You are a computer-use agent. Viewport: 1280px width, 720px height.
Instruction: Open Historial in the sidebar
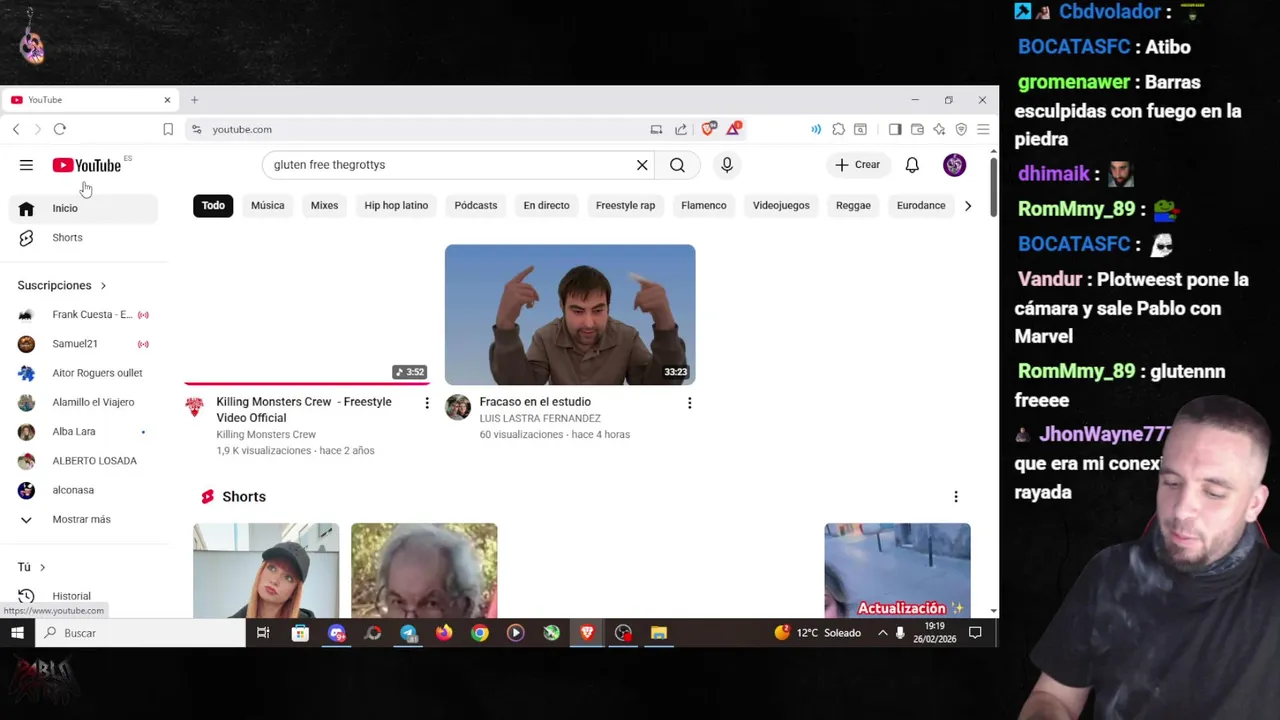84,596
